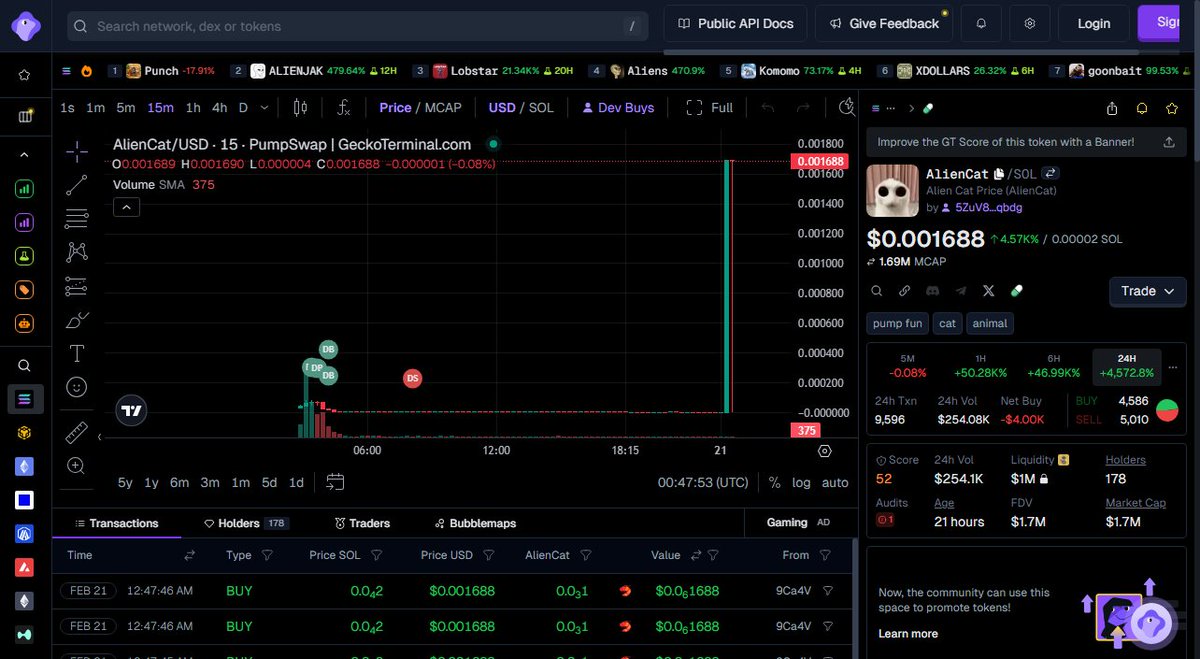Activate the chart zoom-in tool
1200x659 pixels.
coord(77,466)
